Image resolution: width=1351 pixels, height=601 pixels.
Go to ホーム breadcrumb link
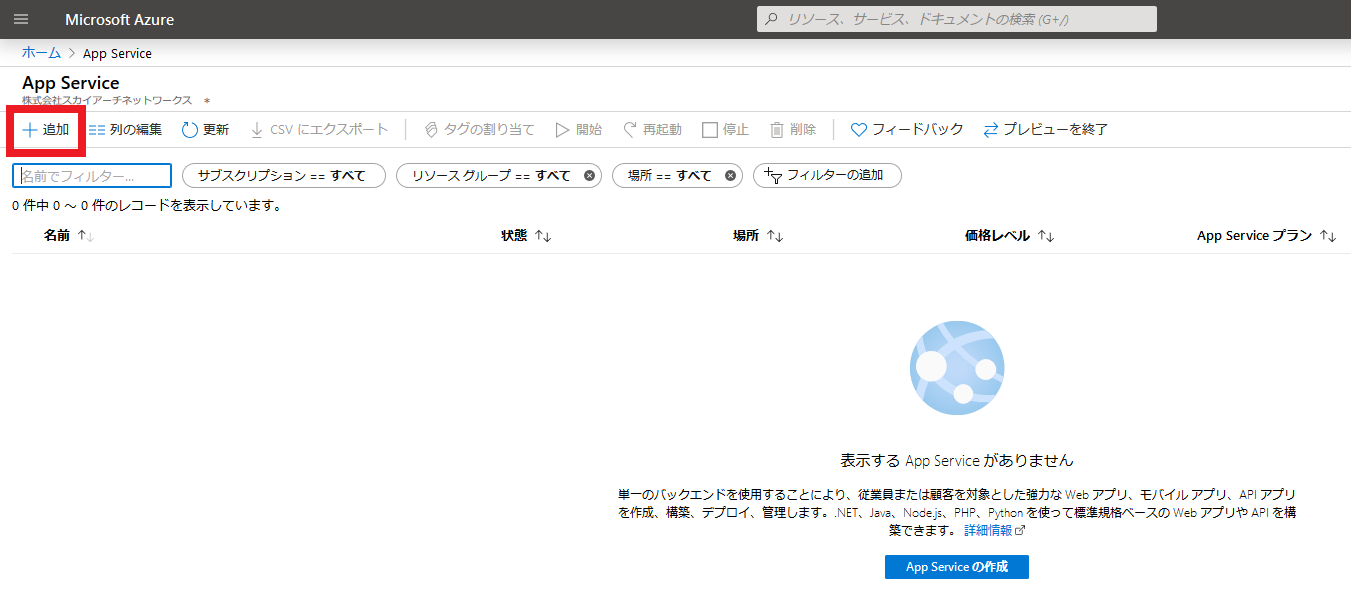tap(41, 53)
